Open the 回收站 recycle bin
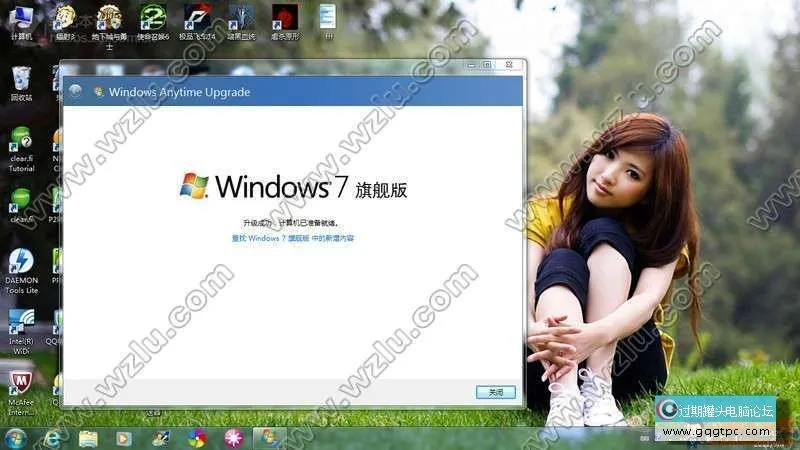The width and height of the screenshot is (800, 450). [21, 84]
